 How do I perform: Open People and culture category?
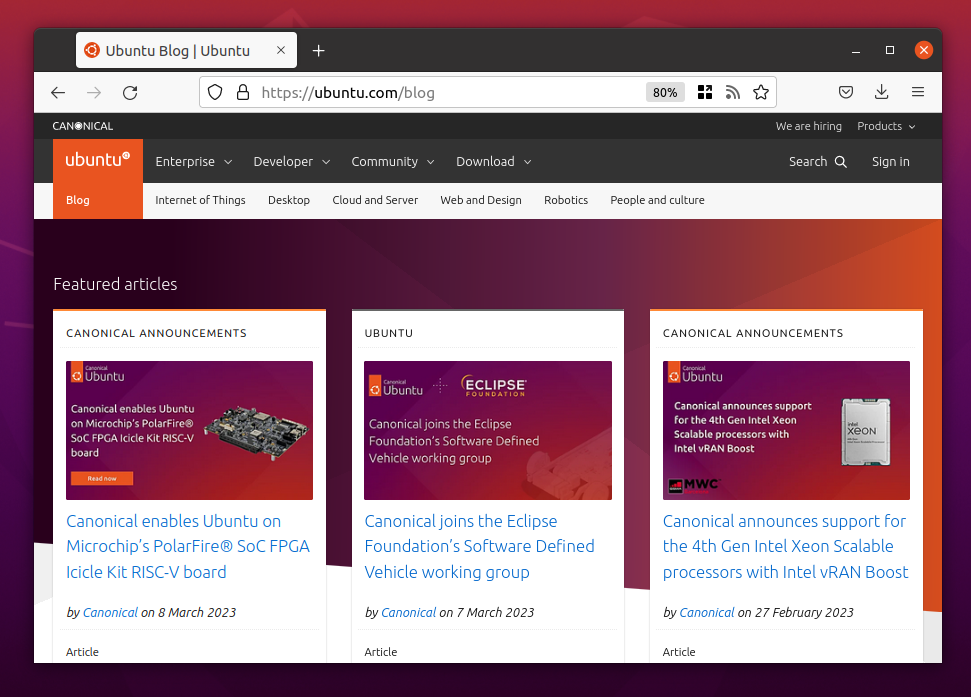tap(657, 200)
